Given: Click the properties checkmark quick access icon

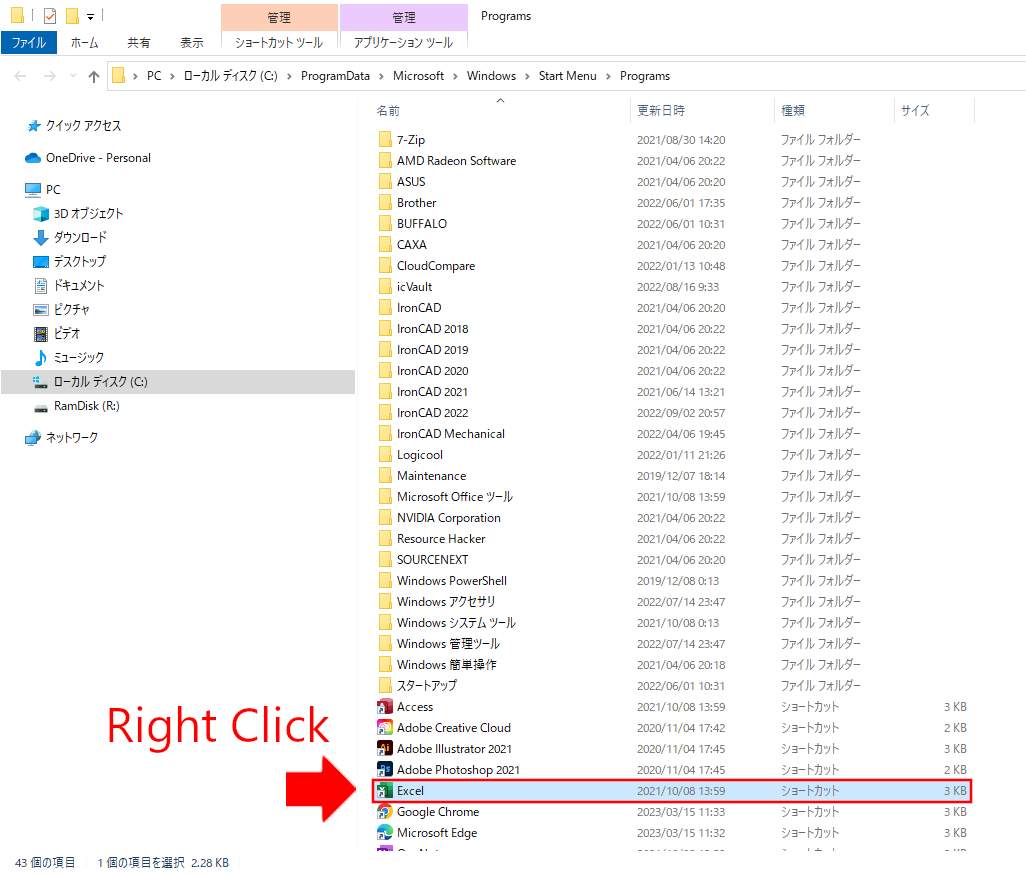Looking at the screenshot, I should tap(50, 16).
